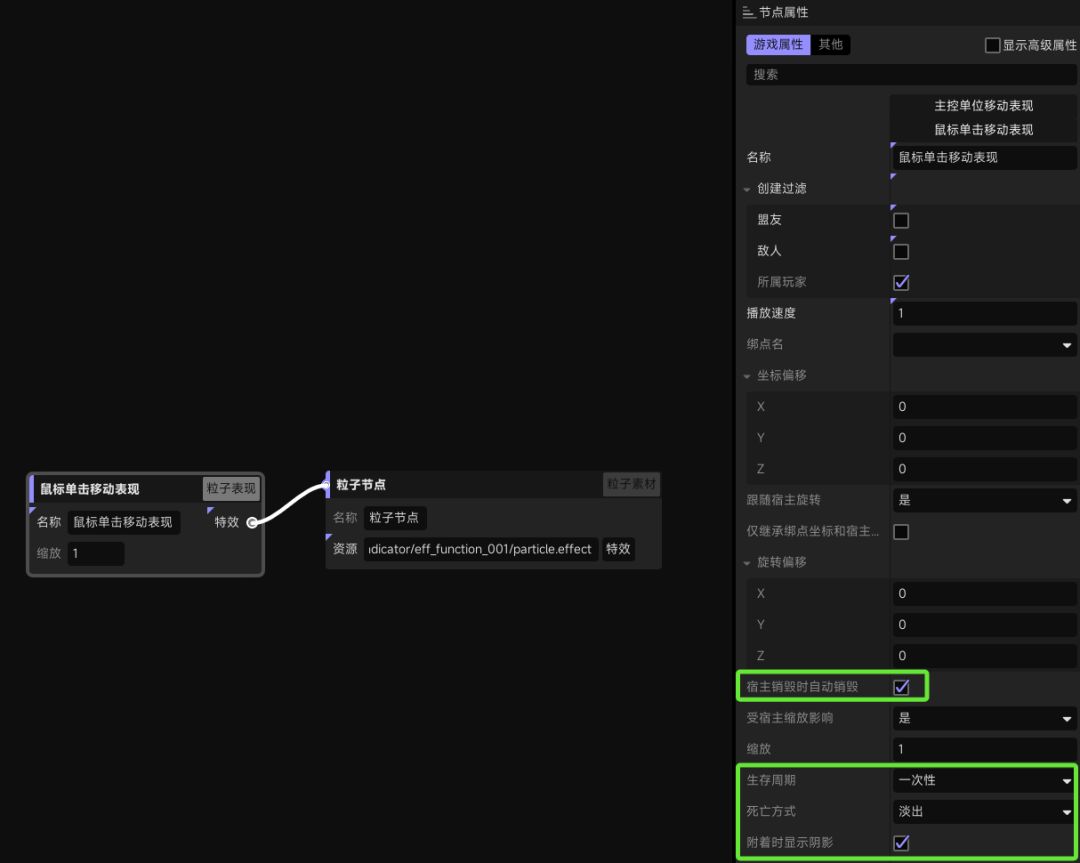1080x863 pixels.
Task: Check the 敌人 filter checkbox
Action: 901,251
